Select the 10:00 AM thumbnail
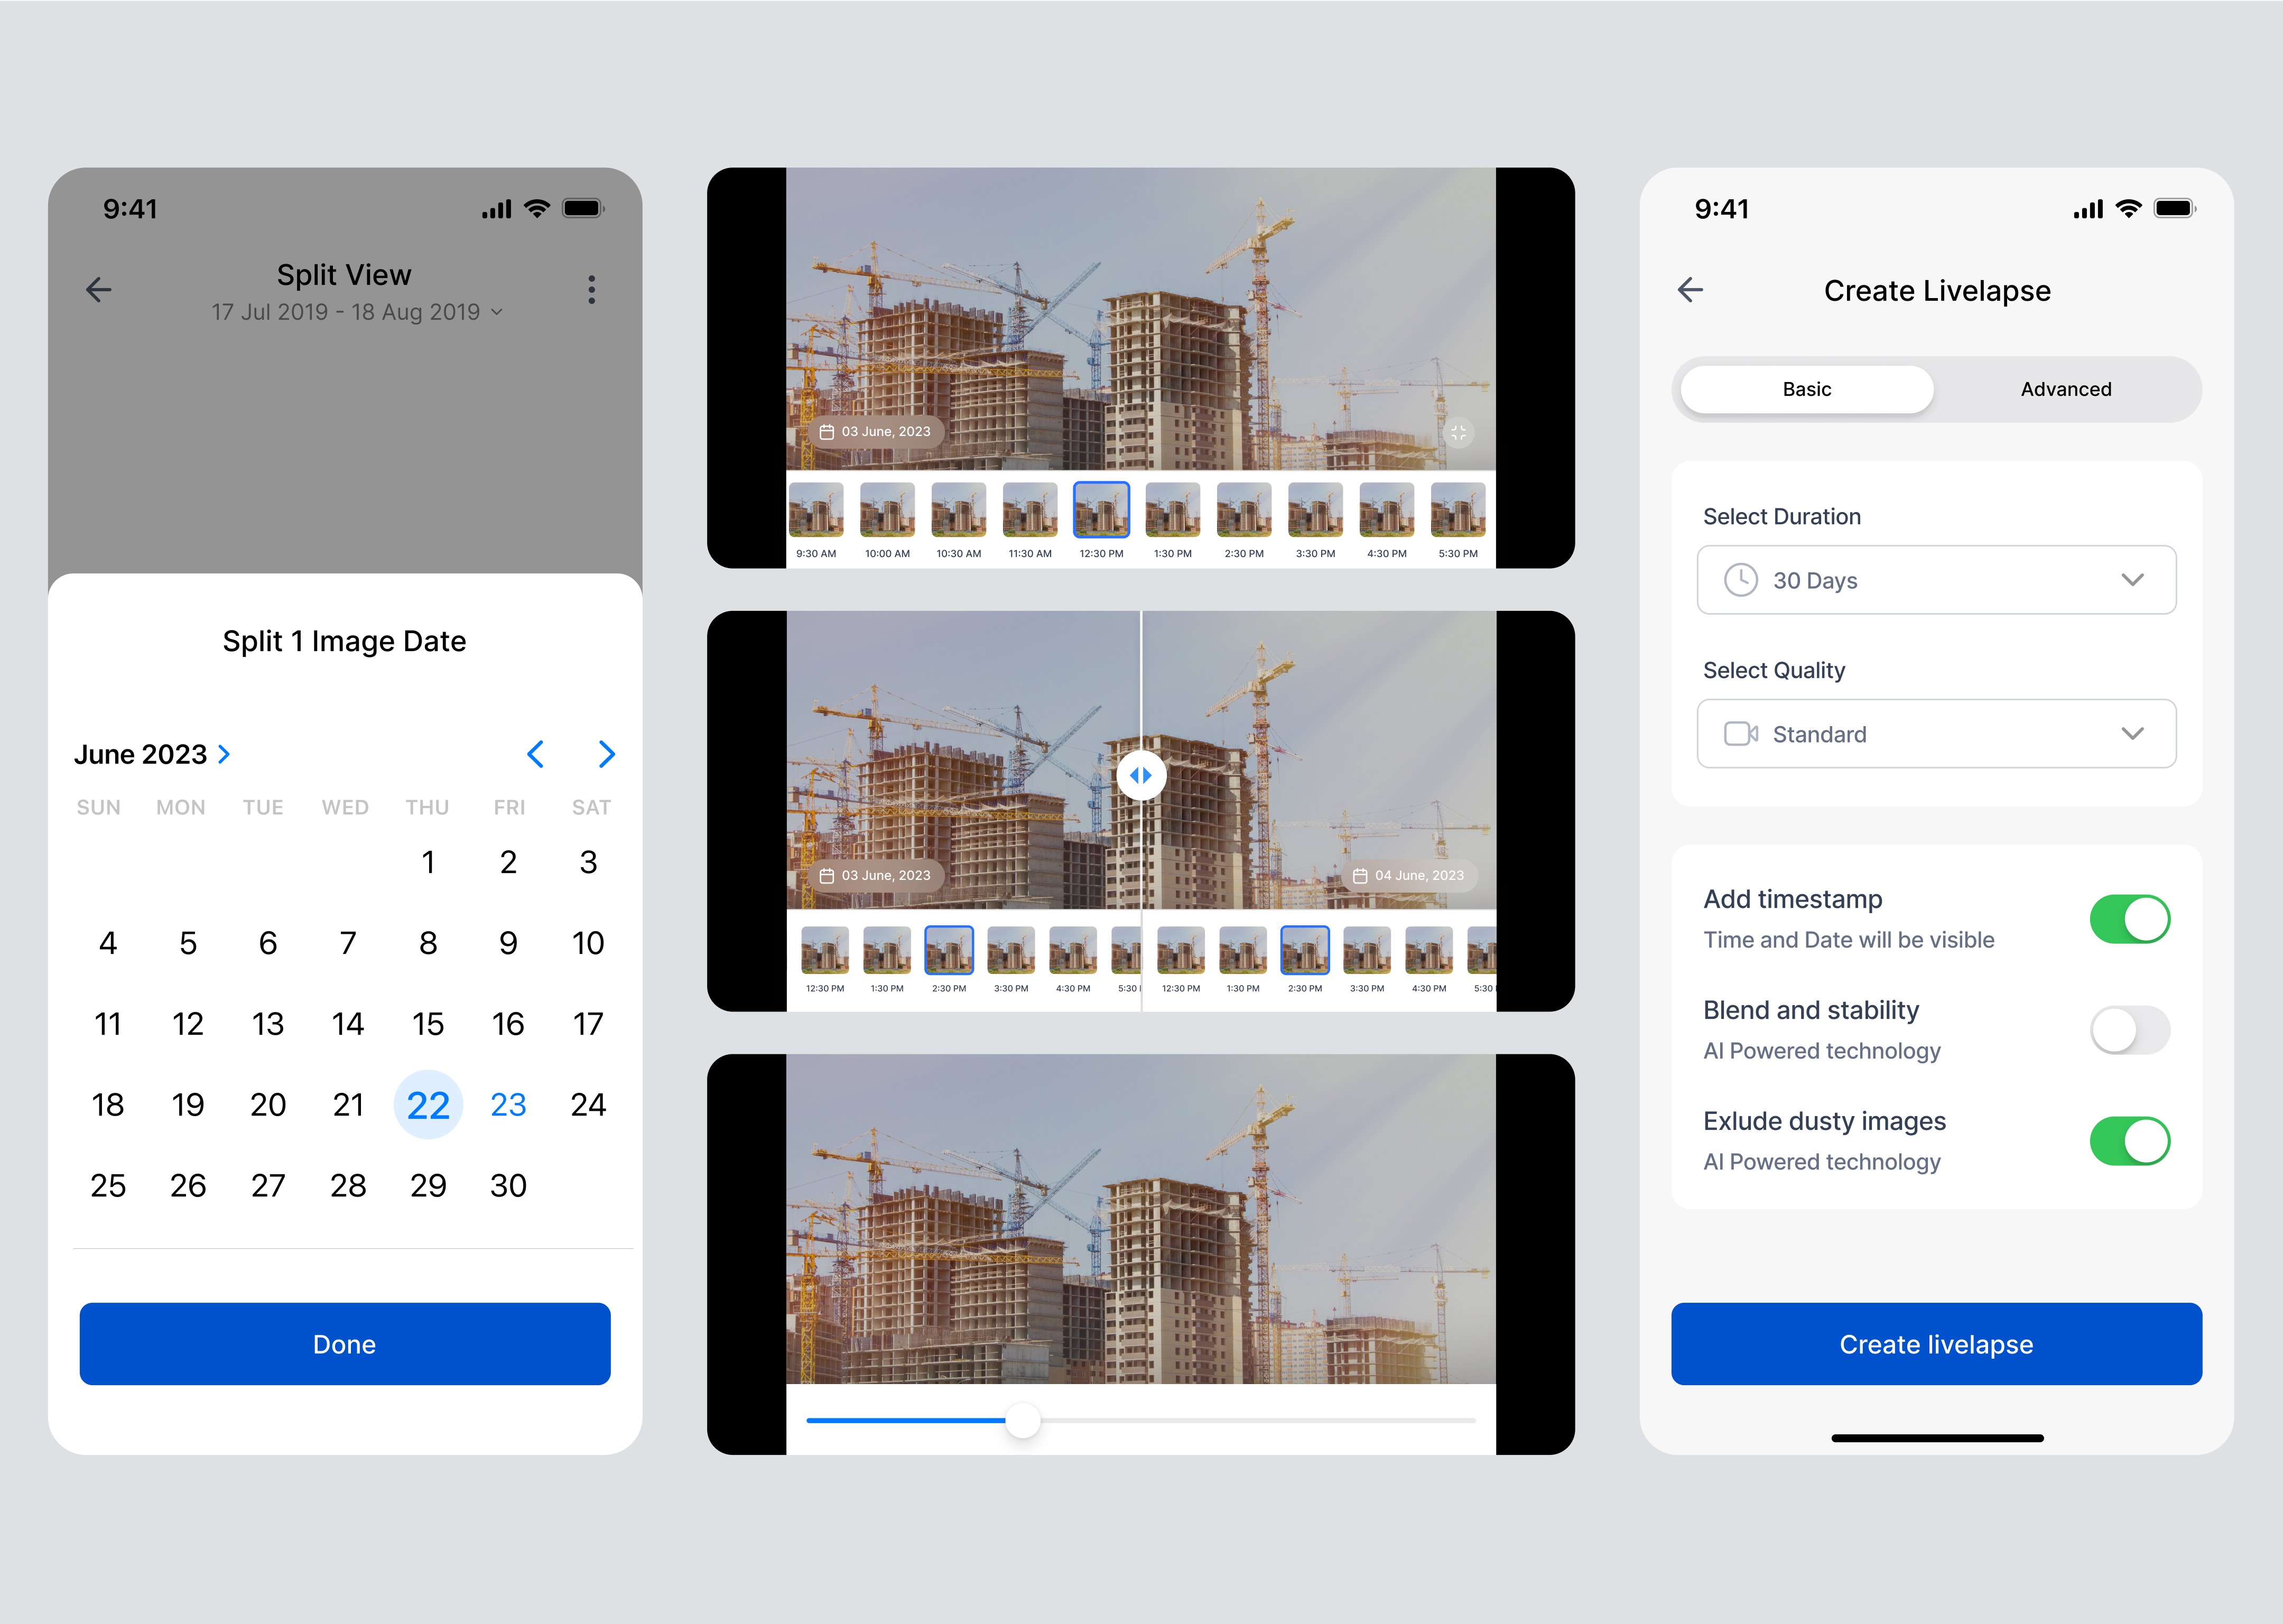The height and width of the screenshot is (1624, 2283). [x=887, y=510]
